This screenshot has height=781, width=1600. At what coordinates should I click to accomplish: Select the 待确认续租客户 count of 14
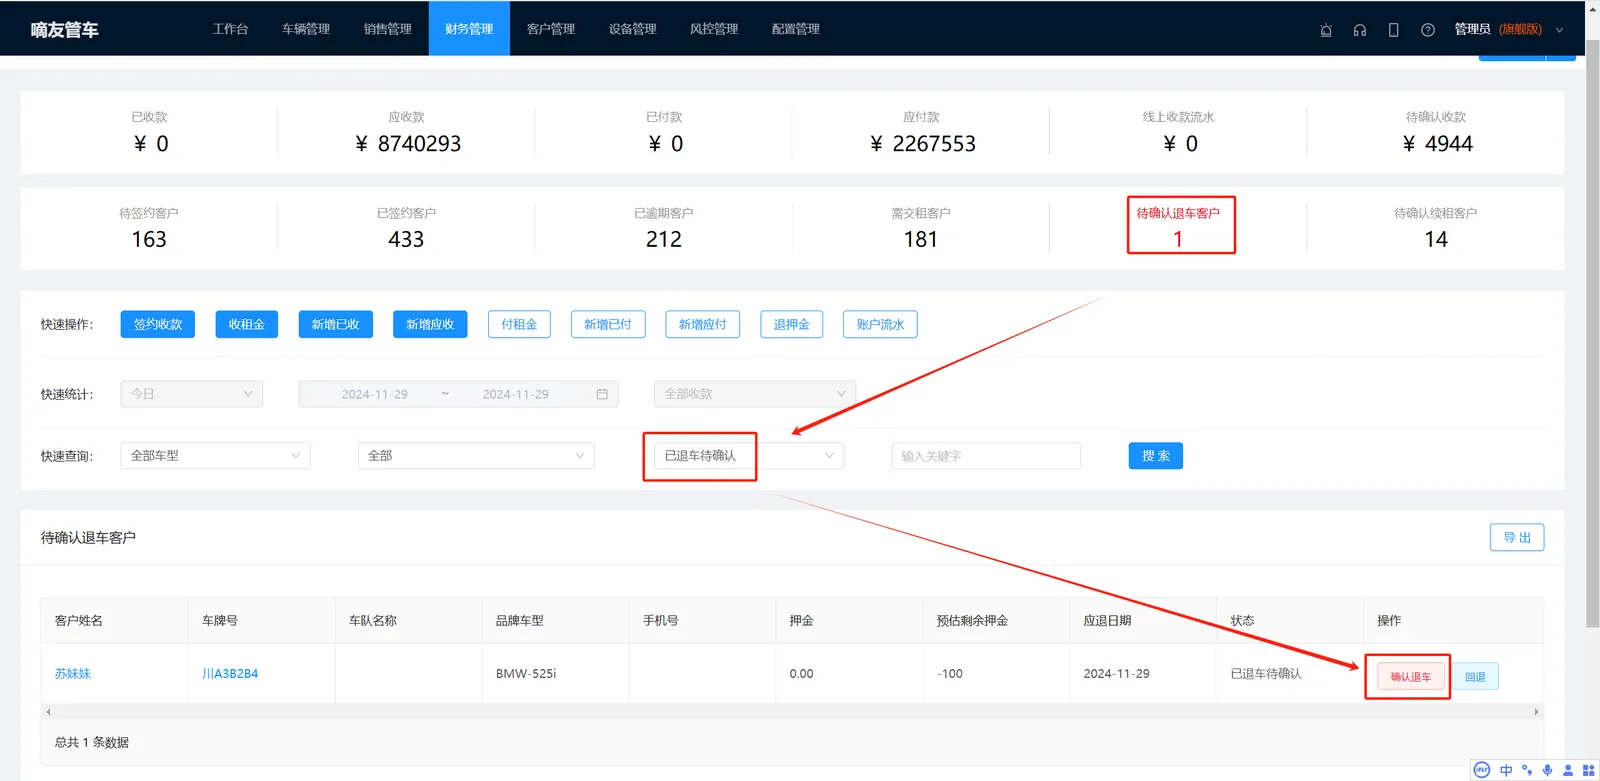(1436, 239)
